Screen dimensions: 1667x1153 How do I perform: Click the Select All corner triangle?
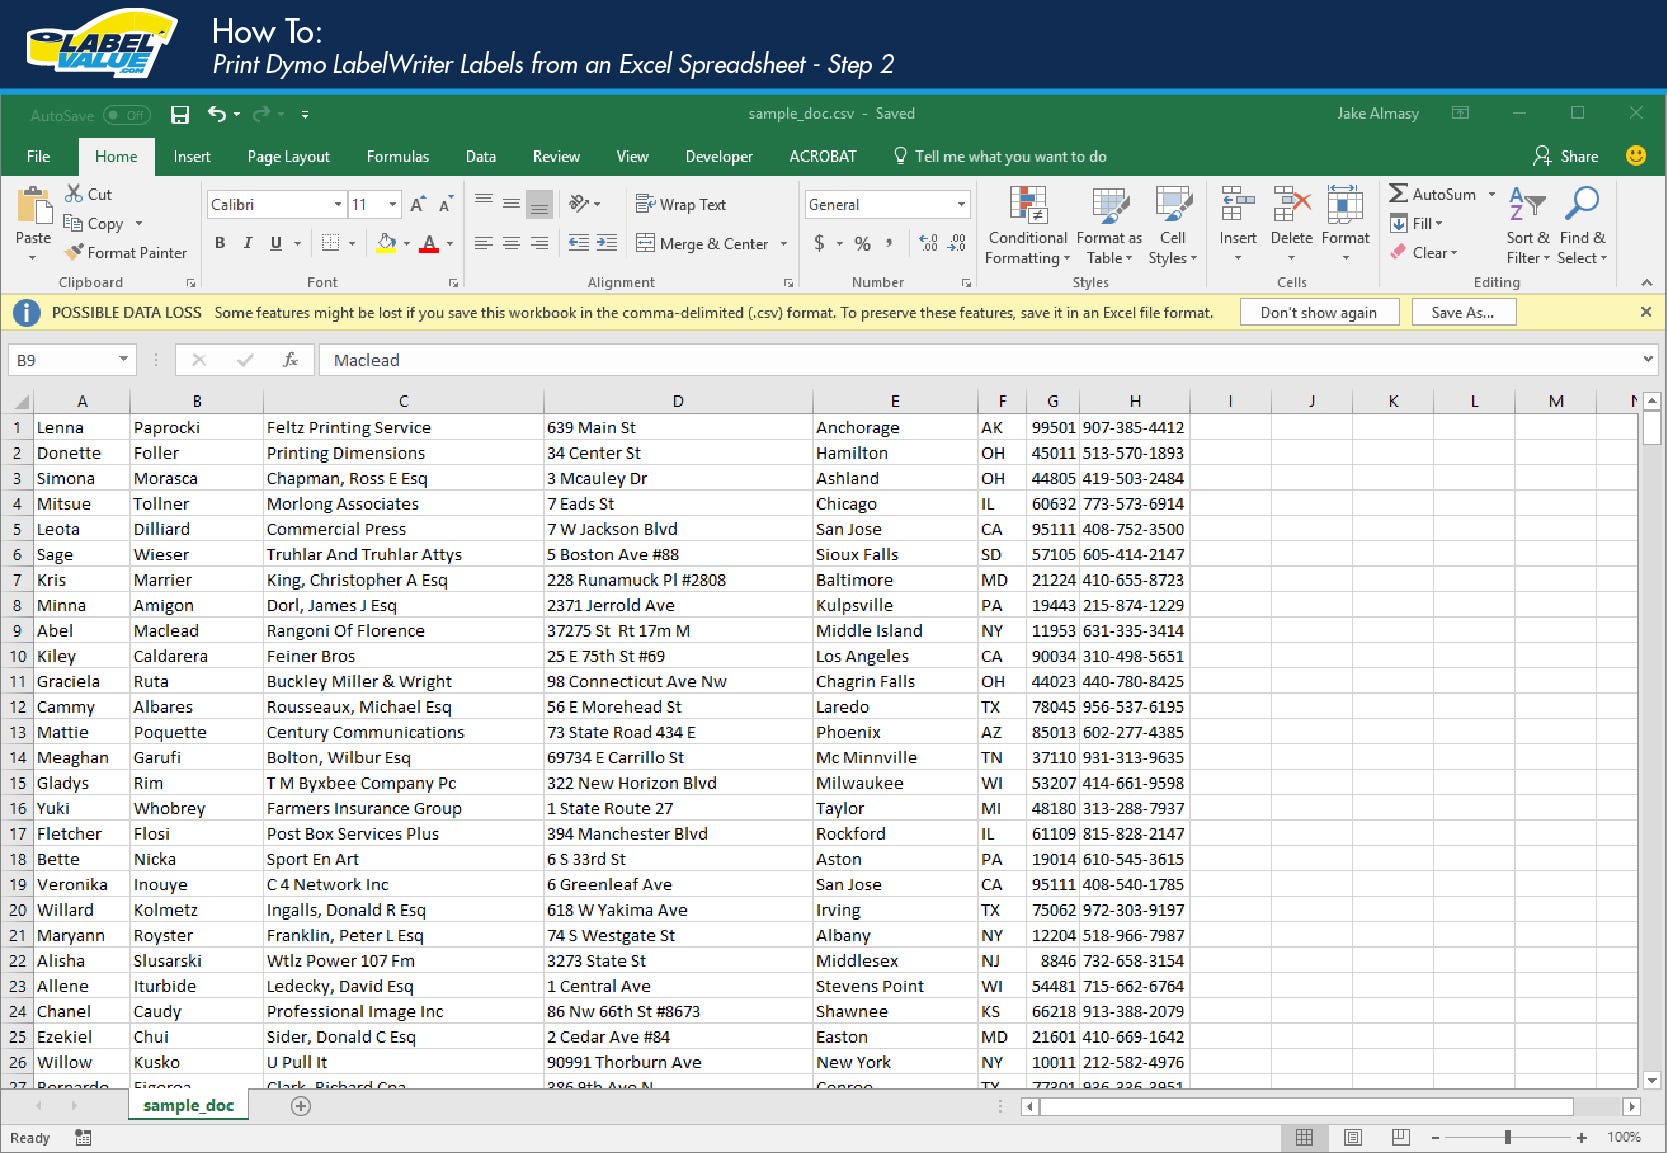point(20,402)
